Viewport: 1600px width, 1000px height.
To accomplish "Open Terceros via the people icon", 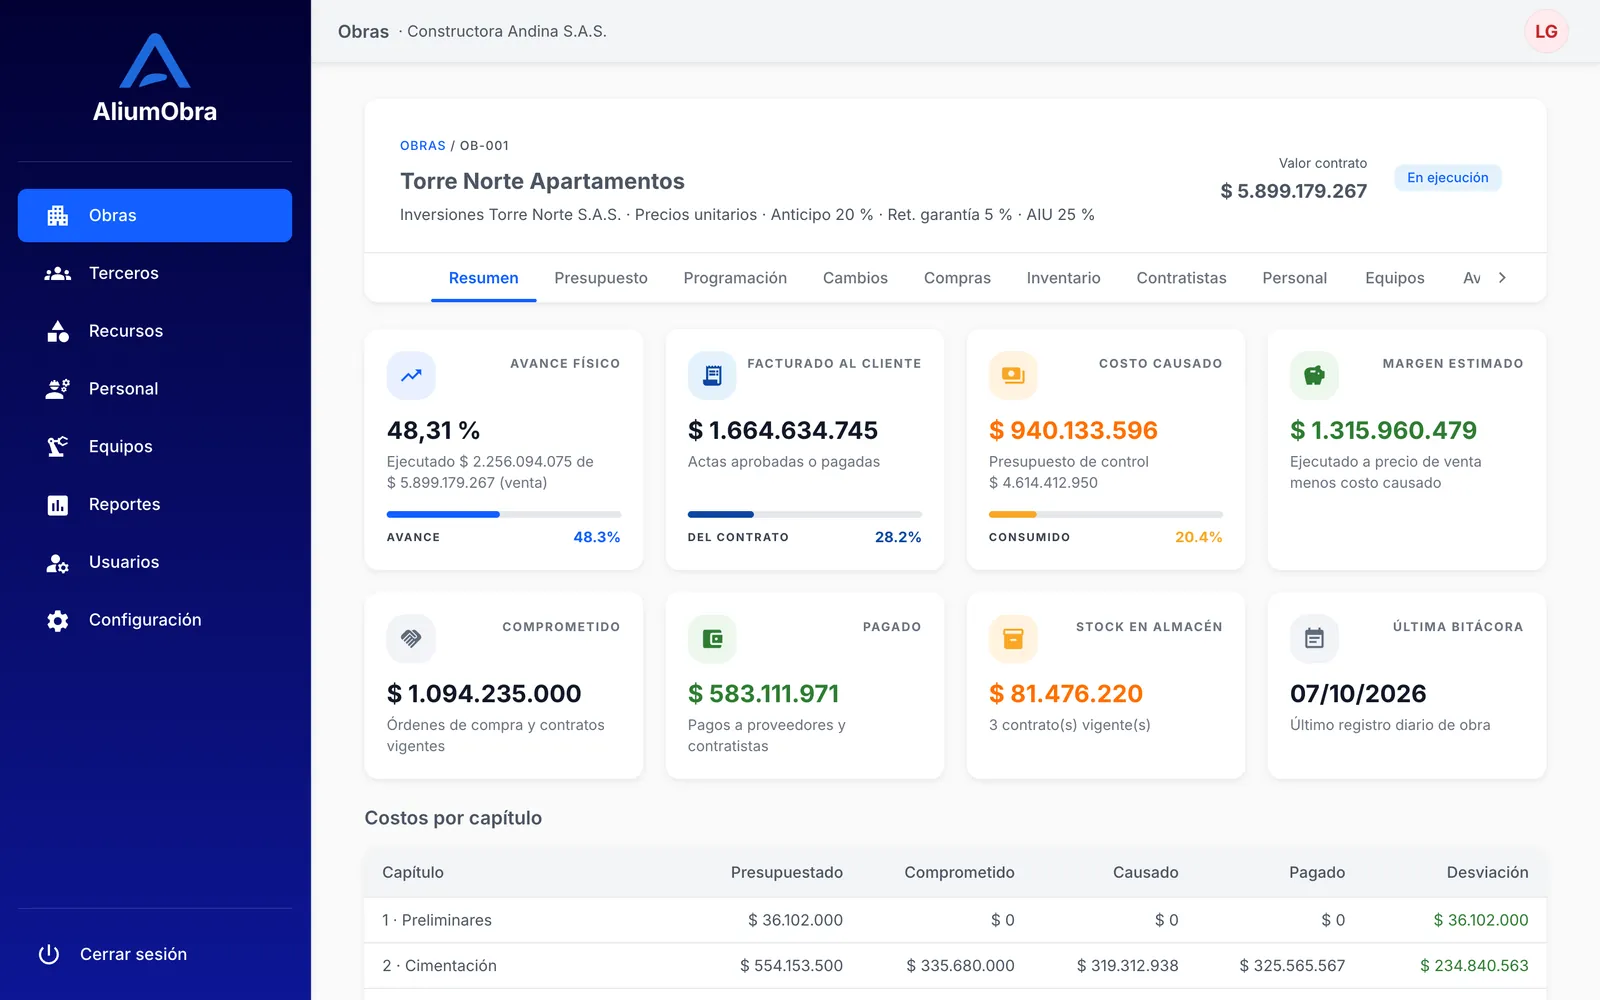I will [58, 273].
